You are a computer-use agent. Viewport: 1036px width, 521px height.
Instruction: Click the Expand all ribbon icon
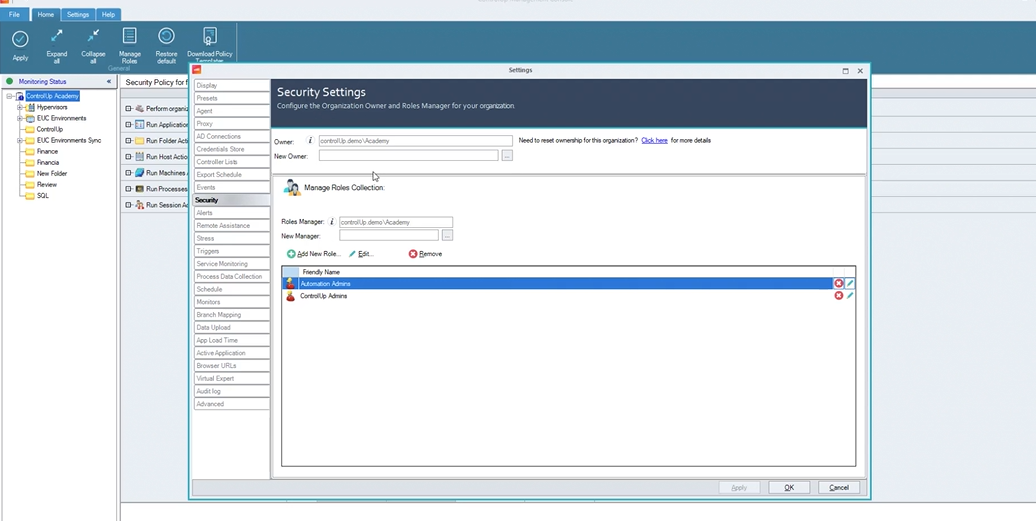point(57,36)
